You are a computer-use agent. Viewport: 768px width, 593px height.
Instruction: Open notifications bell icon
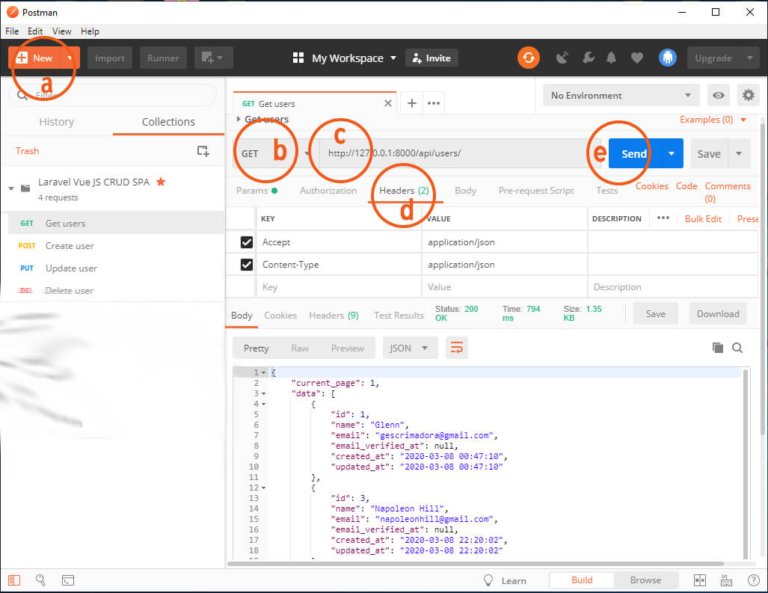[611, 58]
